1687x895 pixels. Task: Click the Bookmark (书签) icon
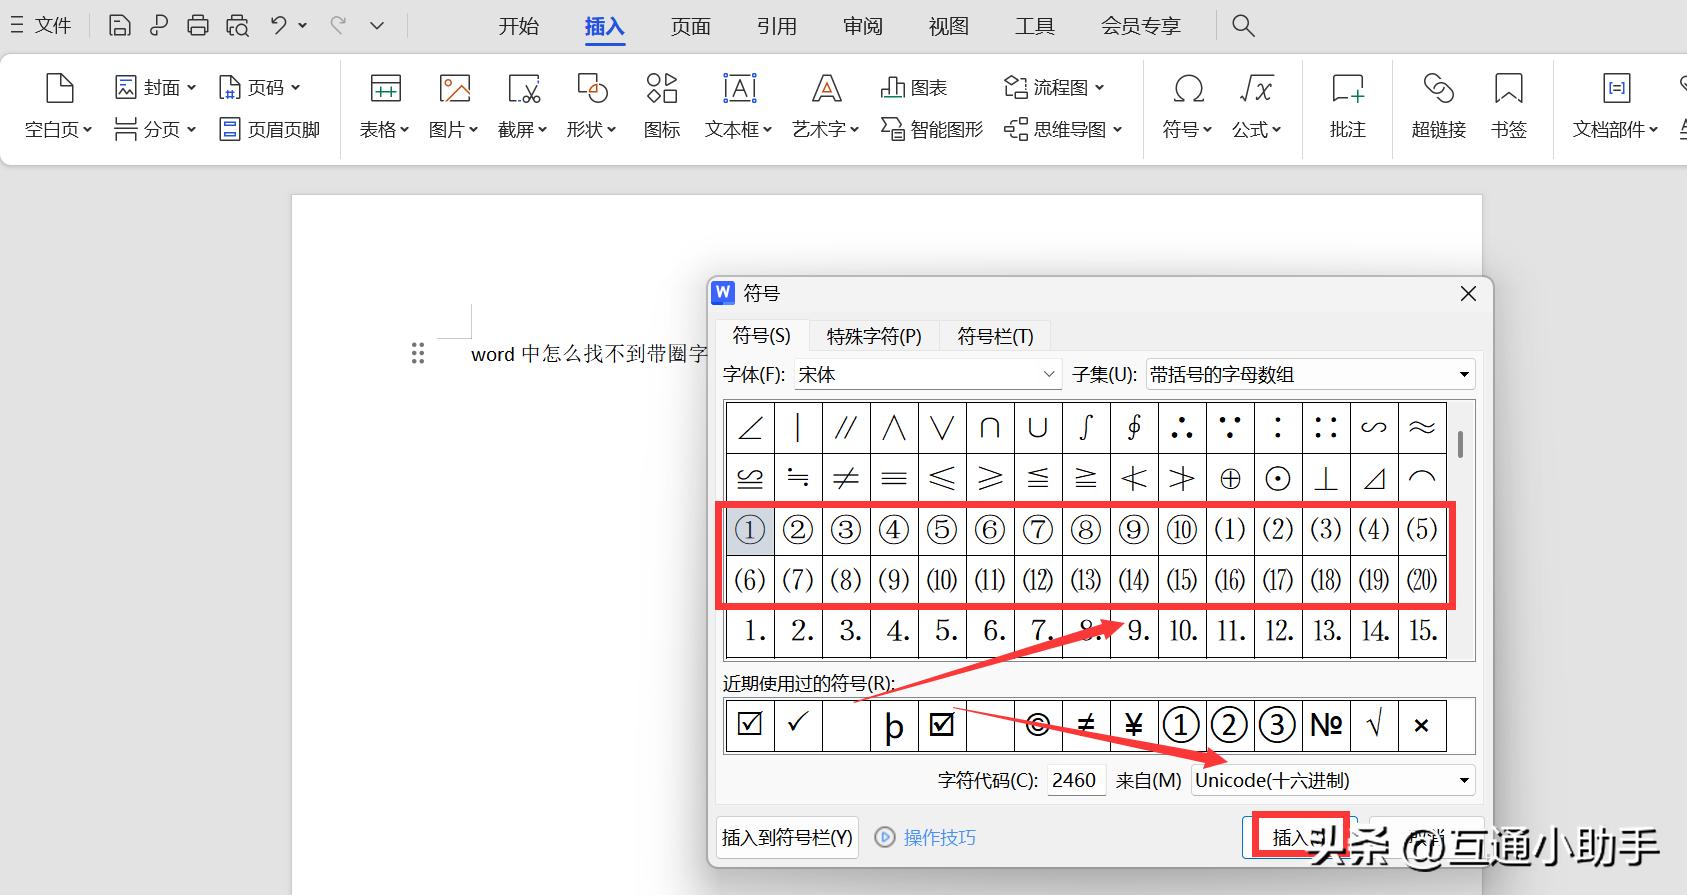[x=1508, y=90]
